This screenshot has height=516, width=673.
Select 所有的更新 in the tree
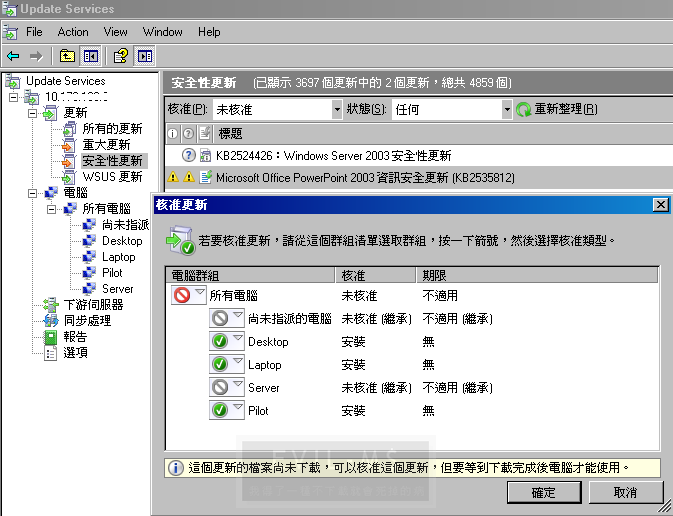(112, 129)
